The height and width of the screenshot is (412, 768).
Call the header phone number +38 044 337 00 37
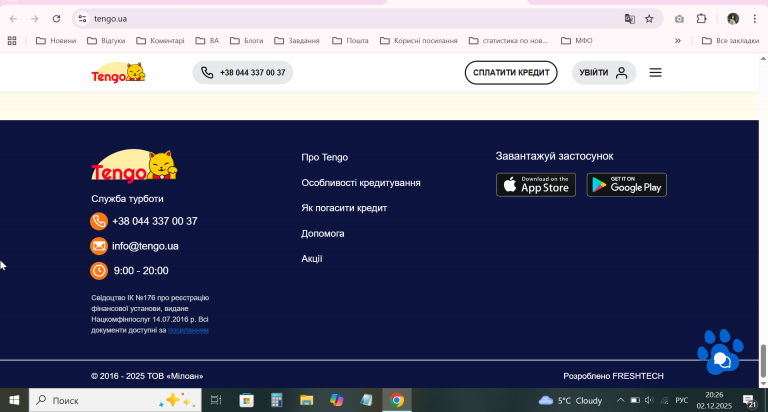tap(242, 73)
